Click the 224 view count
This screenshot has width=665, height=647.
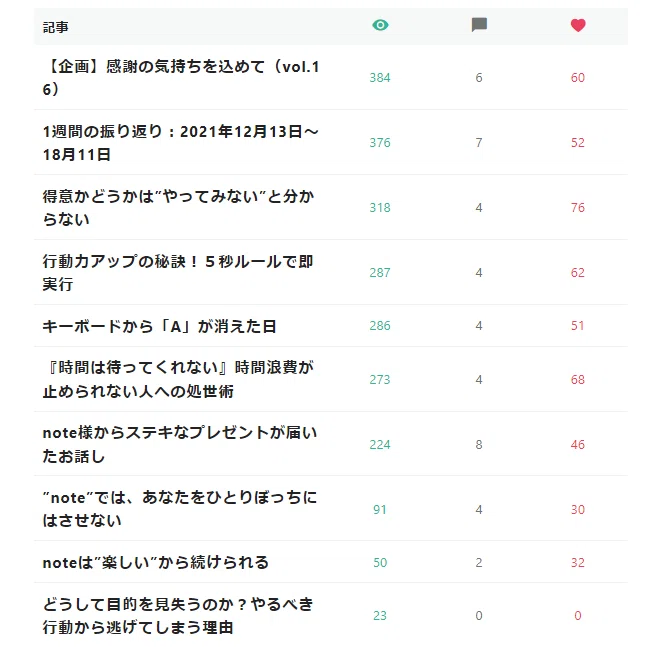coord(380,445)
